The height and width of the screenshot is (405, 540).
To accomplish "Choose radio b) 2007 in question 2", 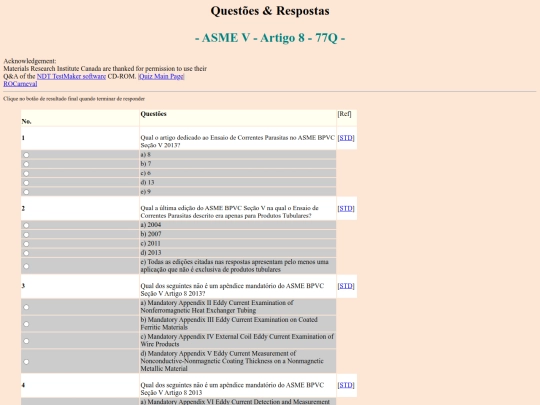I will tap(26, 235).
